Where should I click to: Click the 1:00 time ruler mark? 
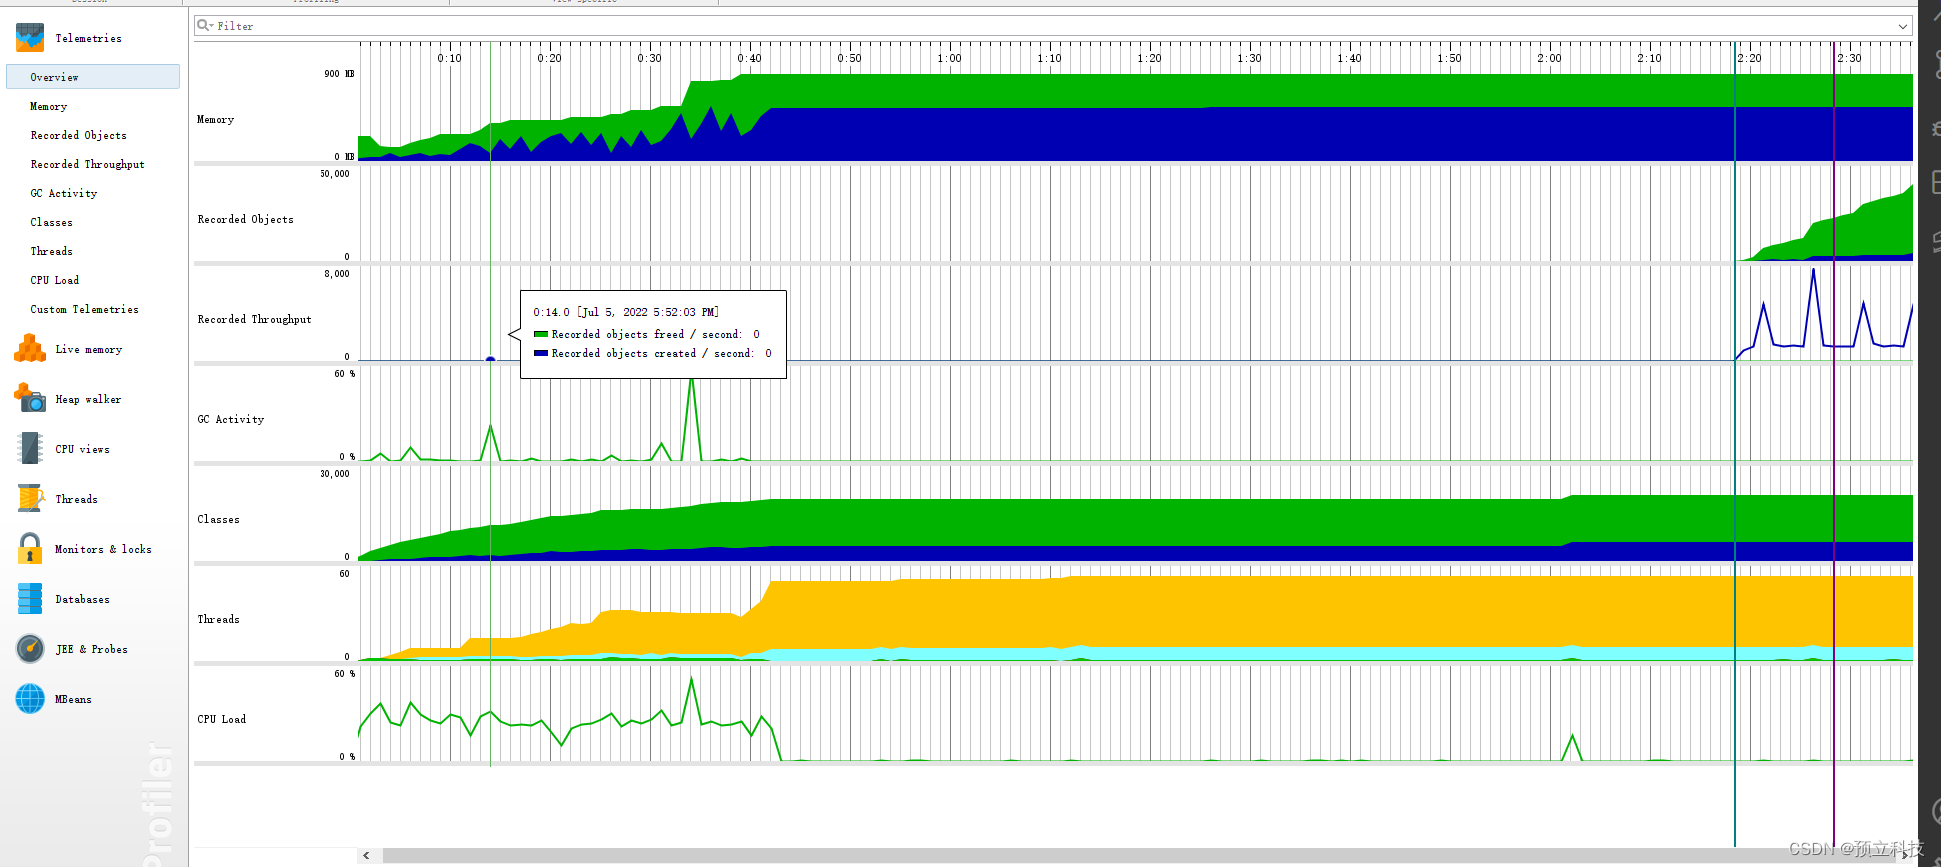[x=950, y=58]
